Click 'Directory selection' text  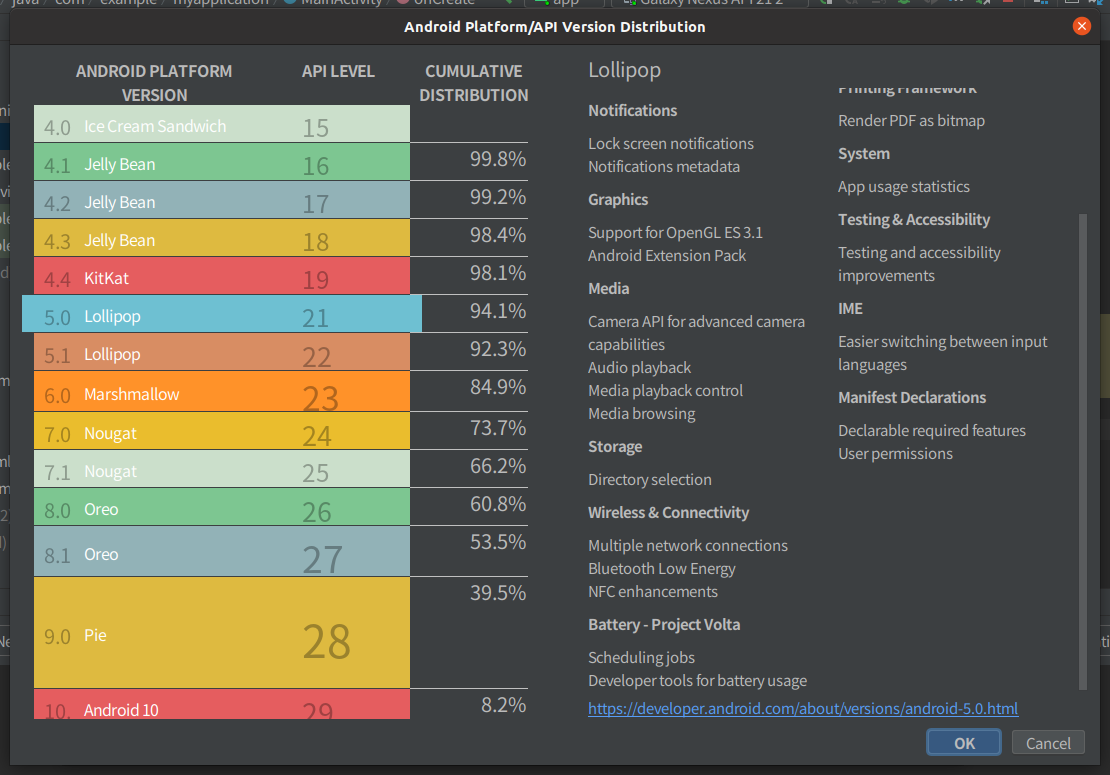point(649,480)
